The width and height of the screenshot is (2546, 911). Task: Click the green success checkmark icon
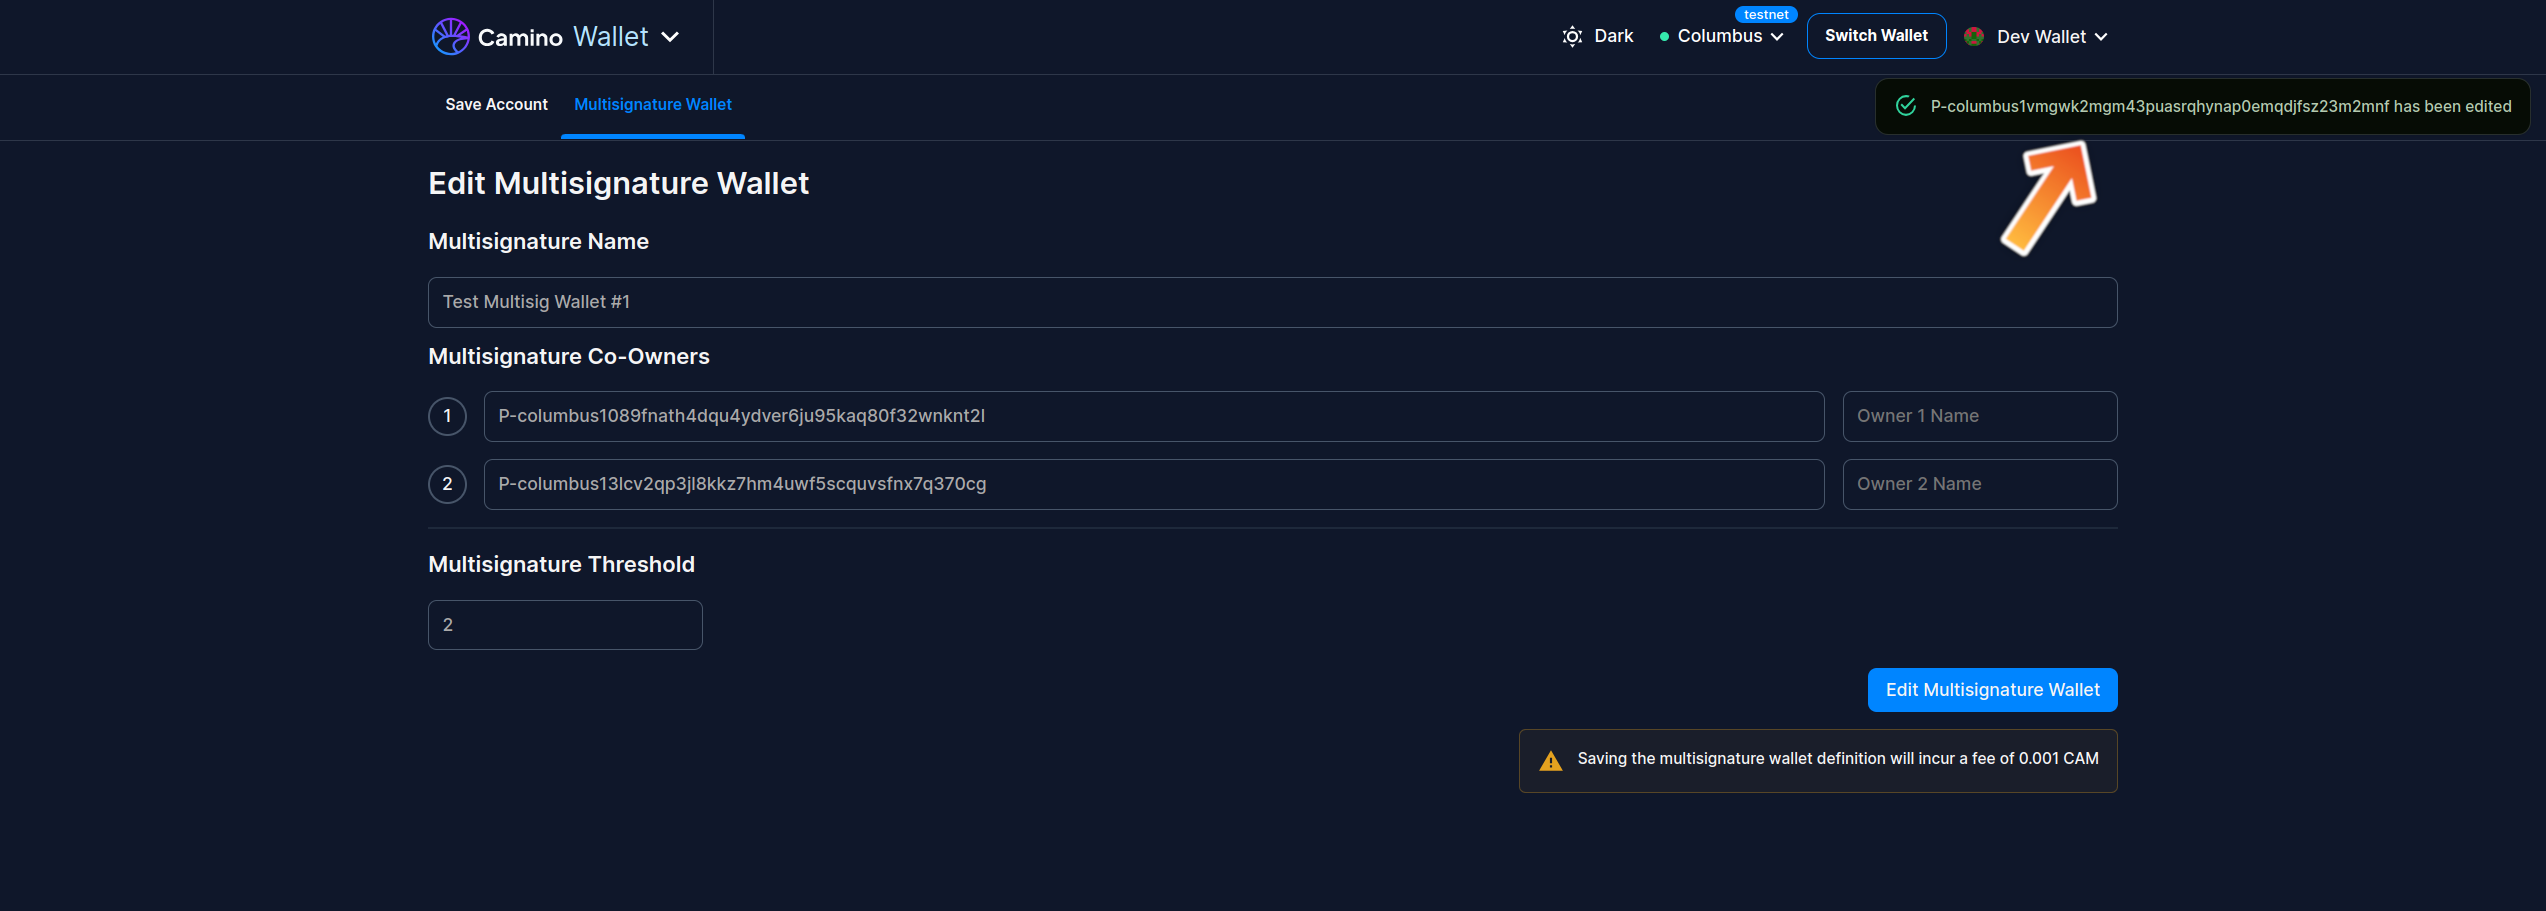(x=1906, y=106)
